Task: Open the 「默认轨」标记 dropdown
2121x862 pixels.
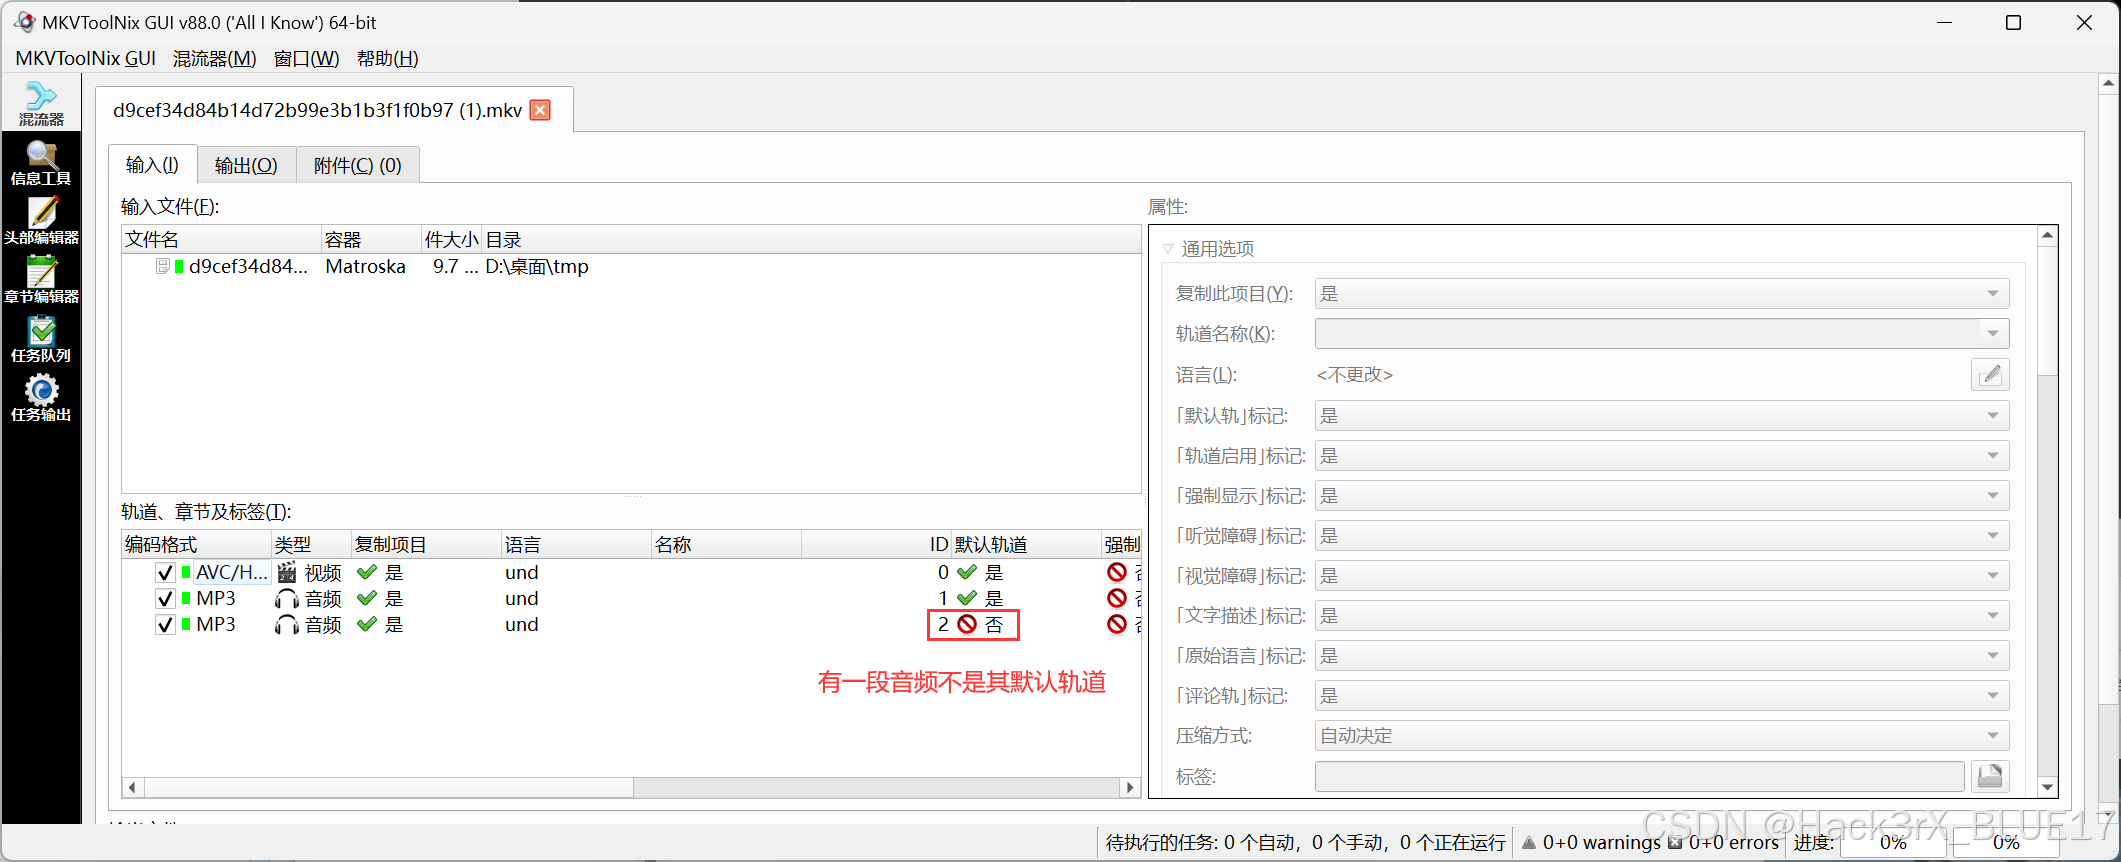Action: click(x=1661, y=416)
